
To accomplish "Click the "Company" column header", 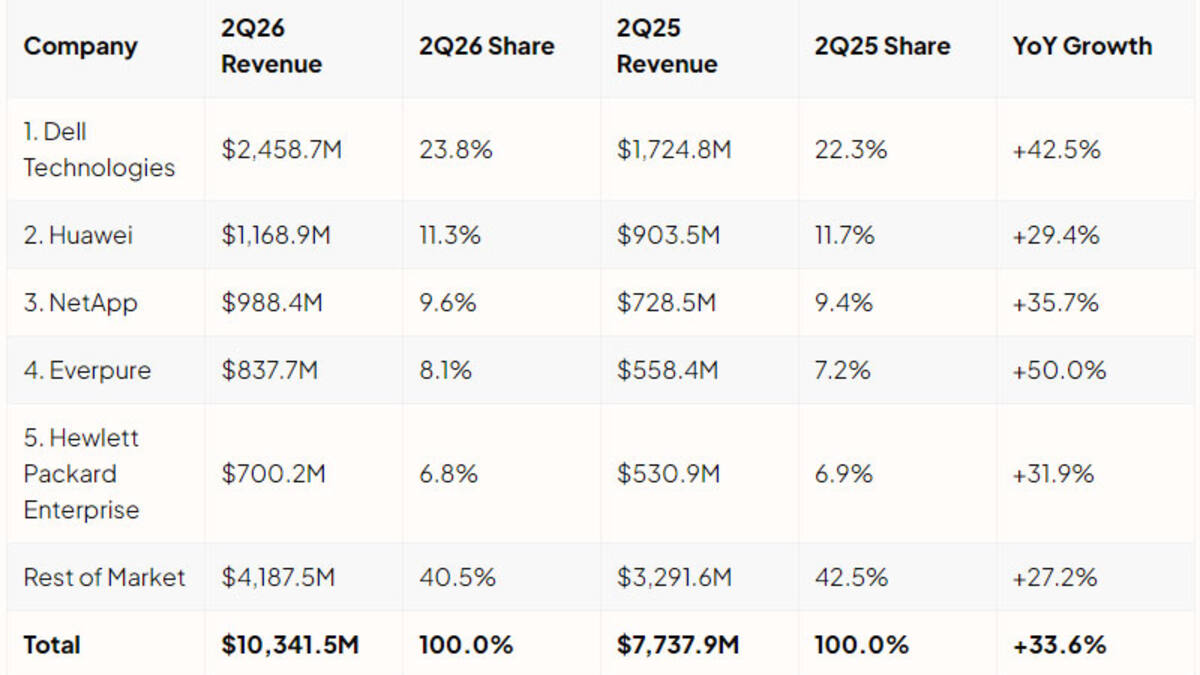I will pos(80,46).
